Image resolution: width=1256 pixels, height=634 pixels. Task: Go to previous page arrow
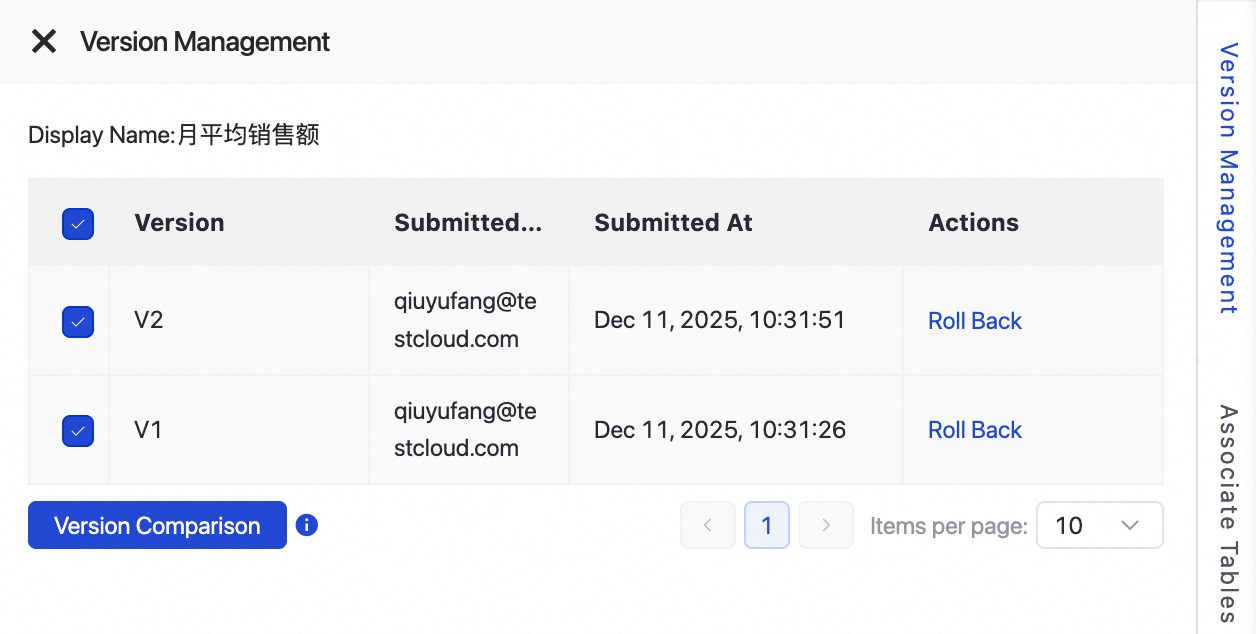click(707, 525)
